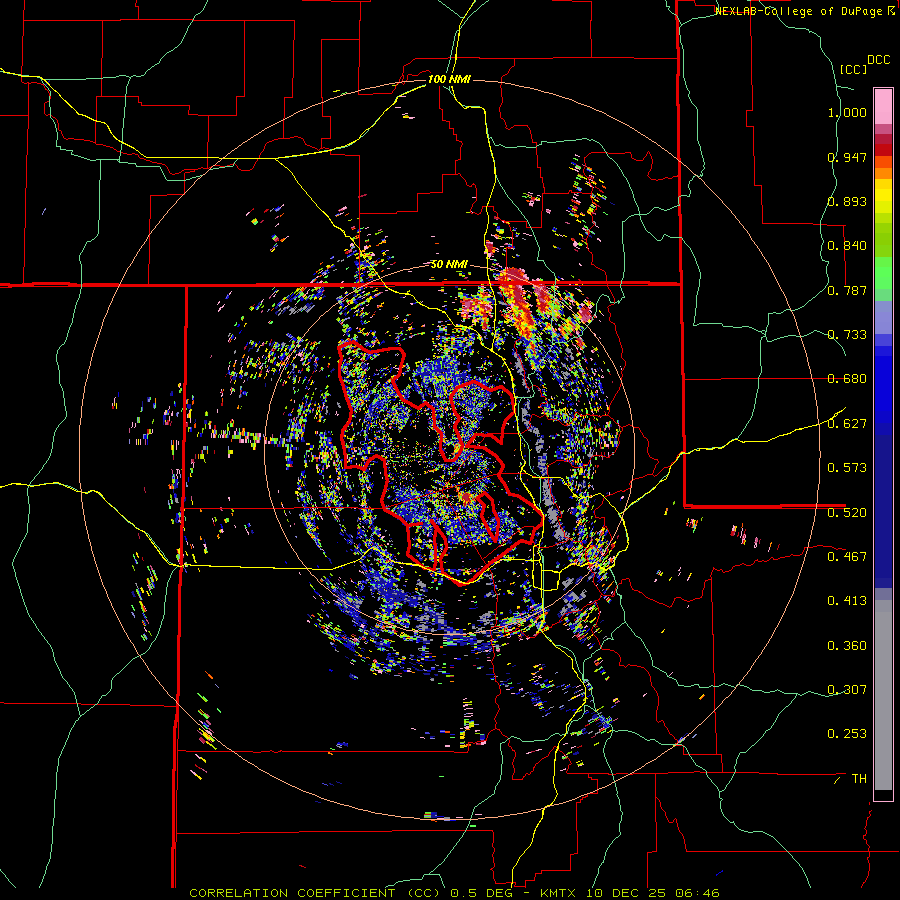Click the 0.573 scale value

coord(847,468)
